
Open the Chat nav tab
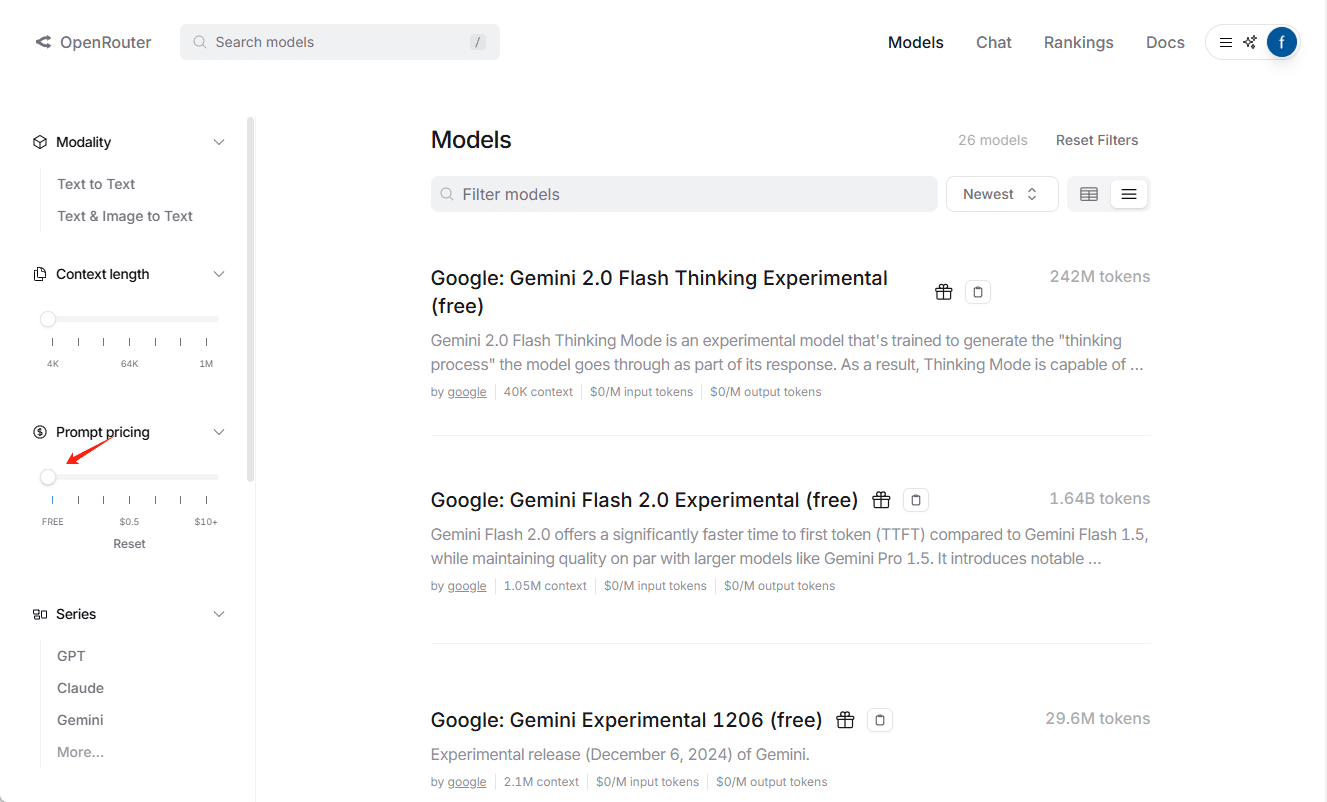click(x=994, y=42)
